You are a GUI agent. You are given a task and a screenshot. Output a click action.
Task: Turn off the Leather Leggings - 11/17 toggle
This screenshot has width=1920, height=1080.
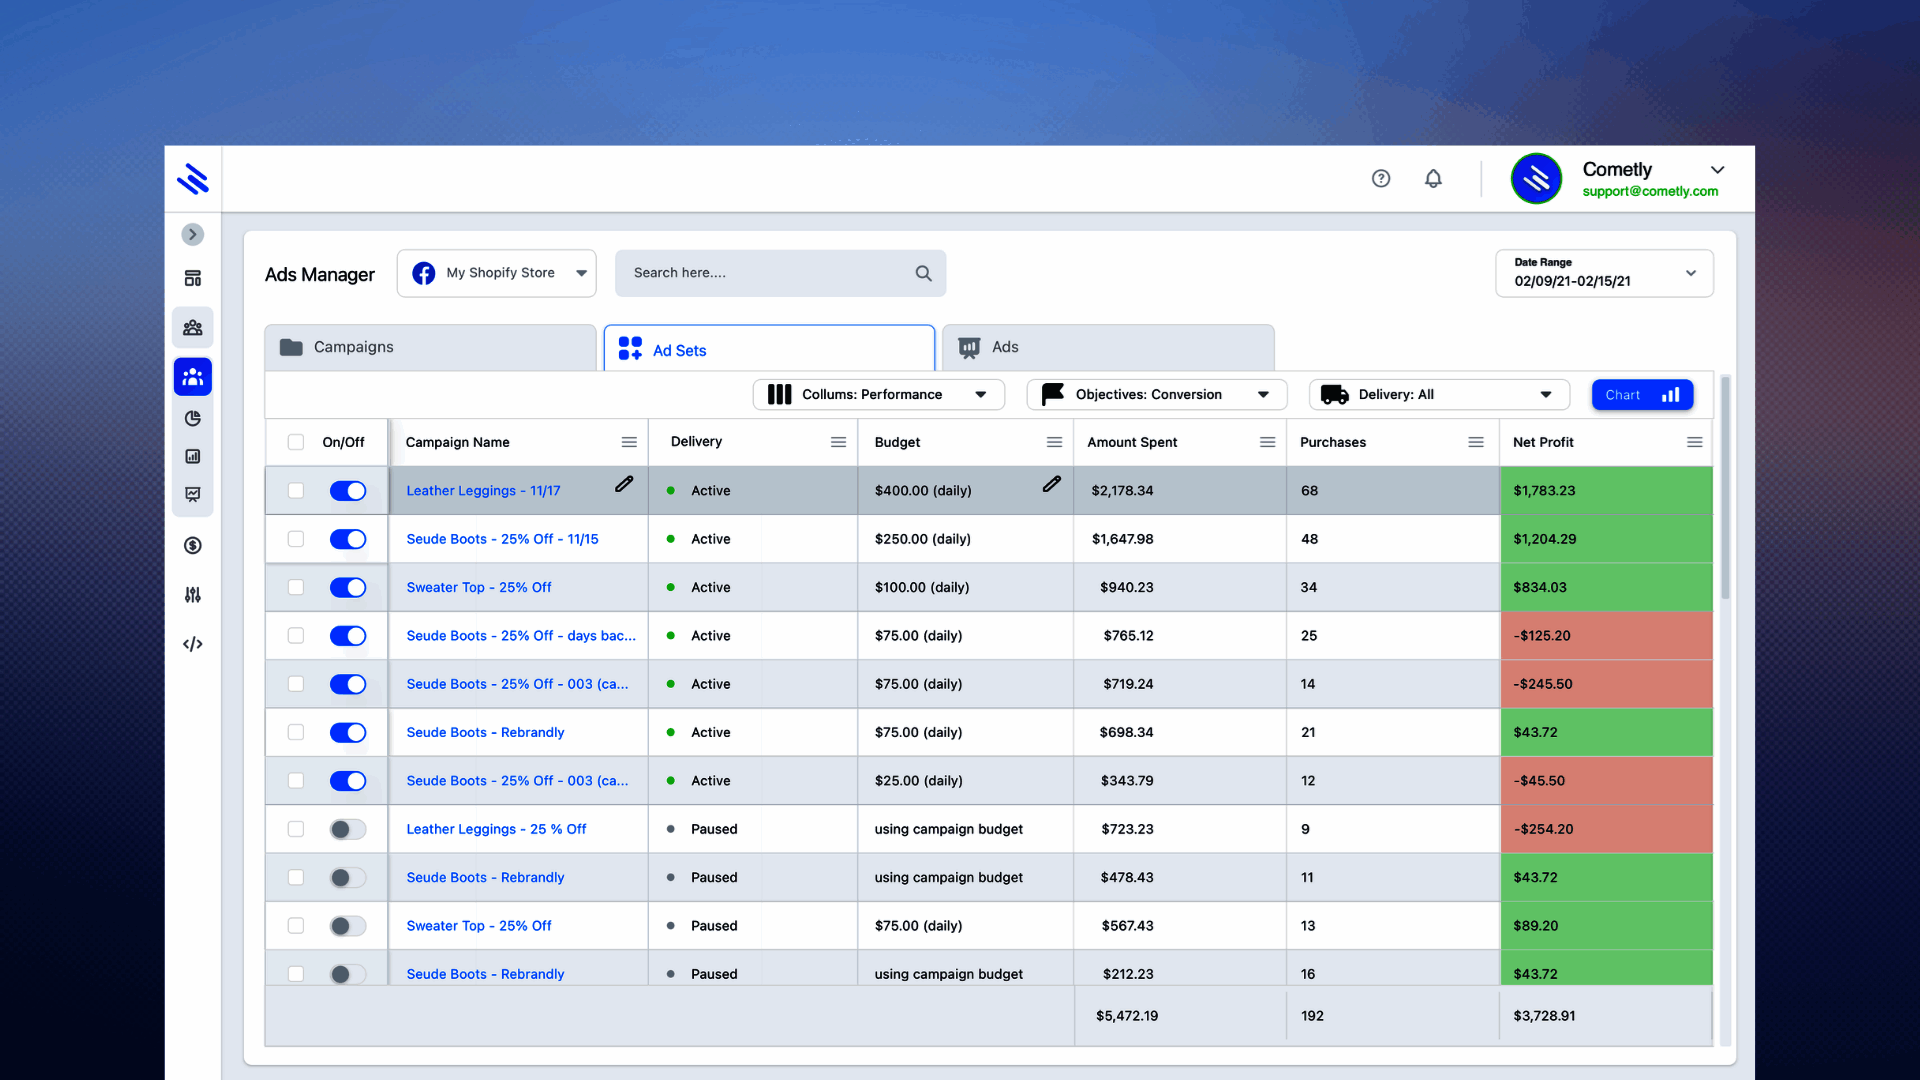[x=348, y=490]
